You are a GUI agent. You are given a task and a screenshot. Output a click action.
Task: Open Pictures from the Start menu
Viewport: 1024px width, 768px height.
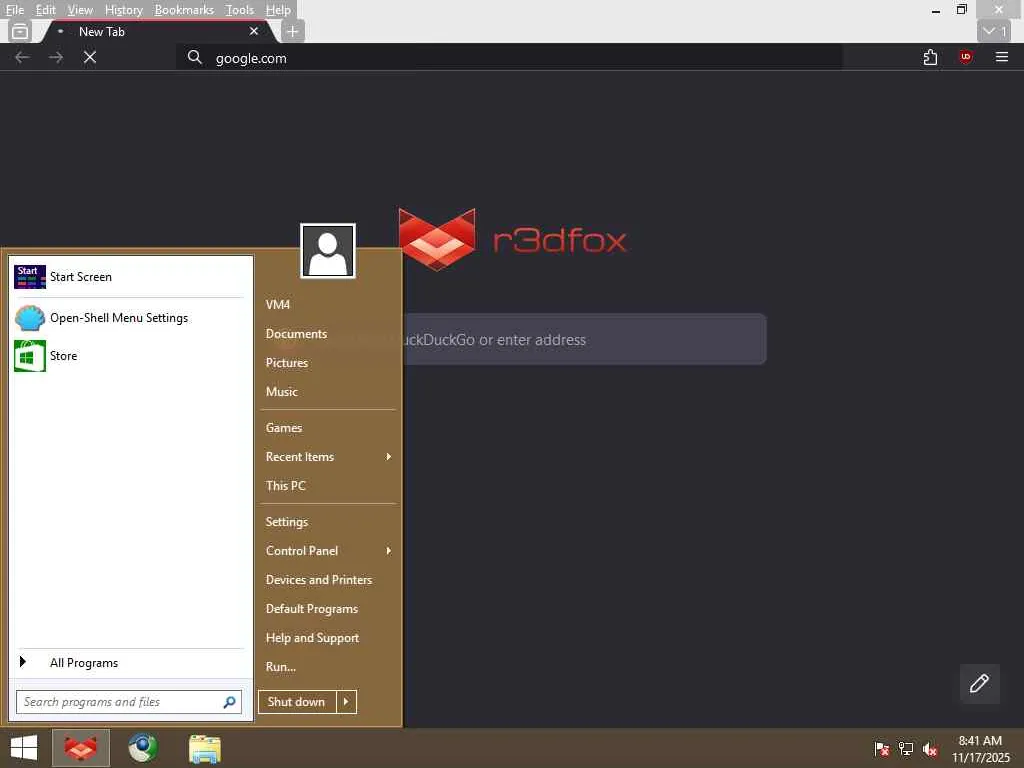click(x=328, y=362)
